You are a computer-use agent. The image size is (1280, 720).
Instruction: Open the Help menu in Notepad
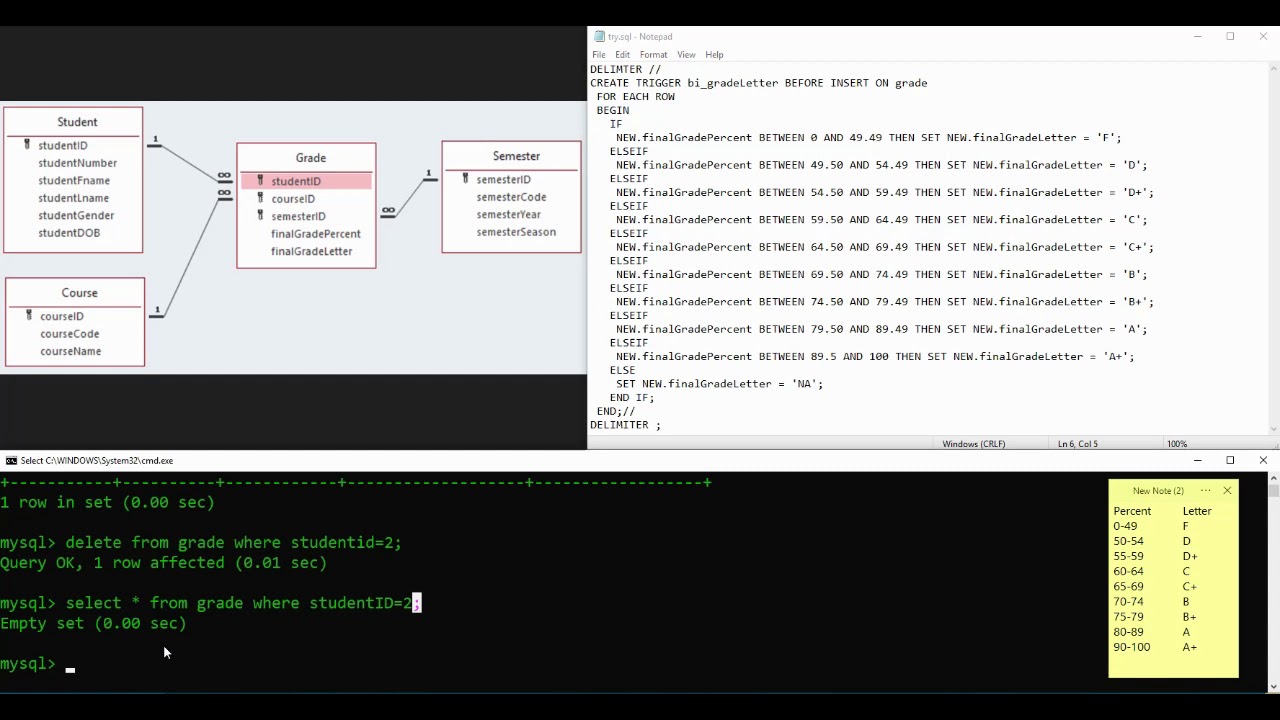coord(714,55)
